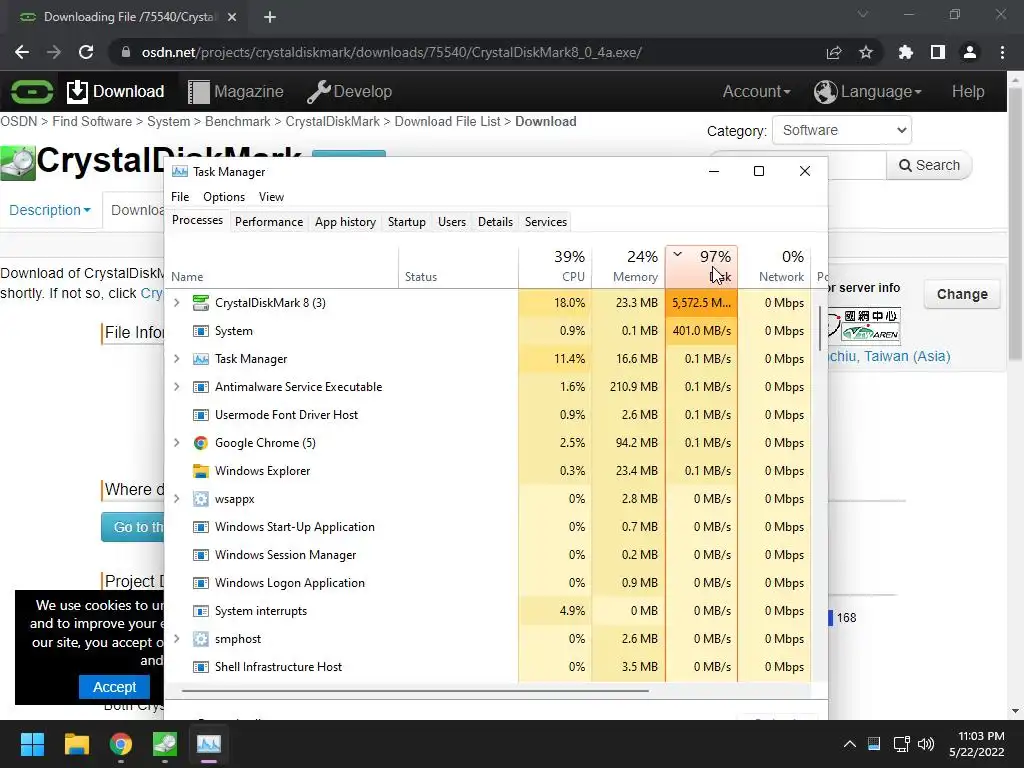Click the Benchmark breadcrumb link
Viewport: 1024px width, 768px height.
click(x=238, y=121)
